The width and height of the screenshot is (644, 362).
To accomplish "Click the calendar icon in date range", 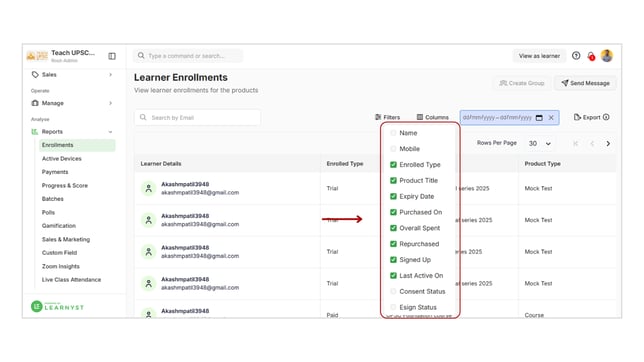I will coord(539,118).
